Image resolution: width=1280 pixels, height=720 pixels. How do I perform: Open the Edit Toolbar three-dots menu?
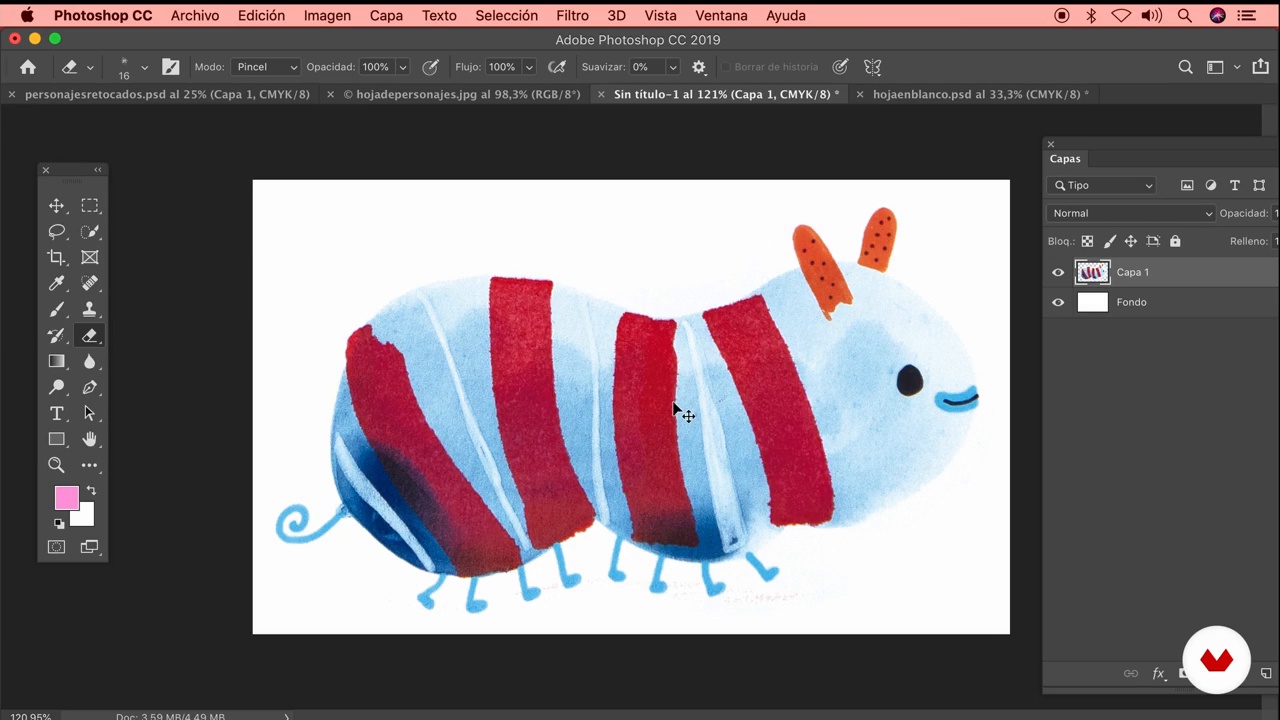tap(90, 466)
